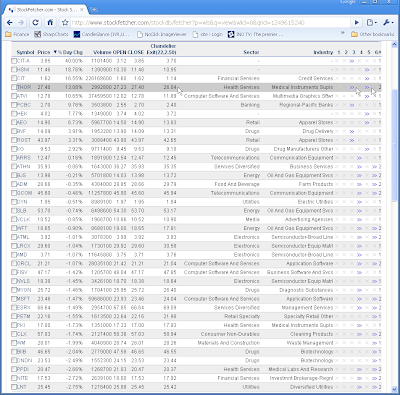Open the wrench settings menu

[388, 23]
